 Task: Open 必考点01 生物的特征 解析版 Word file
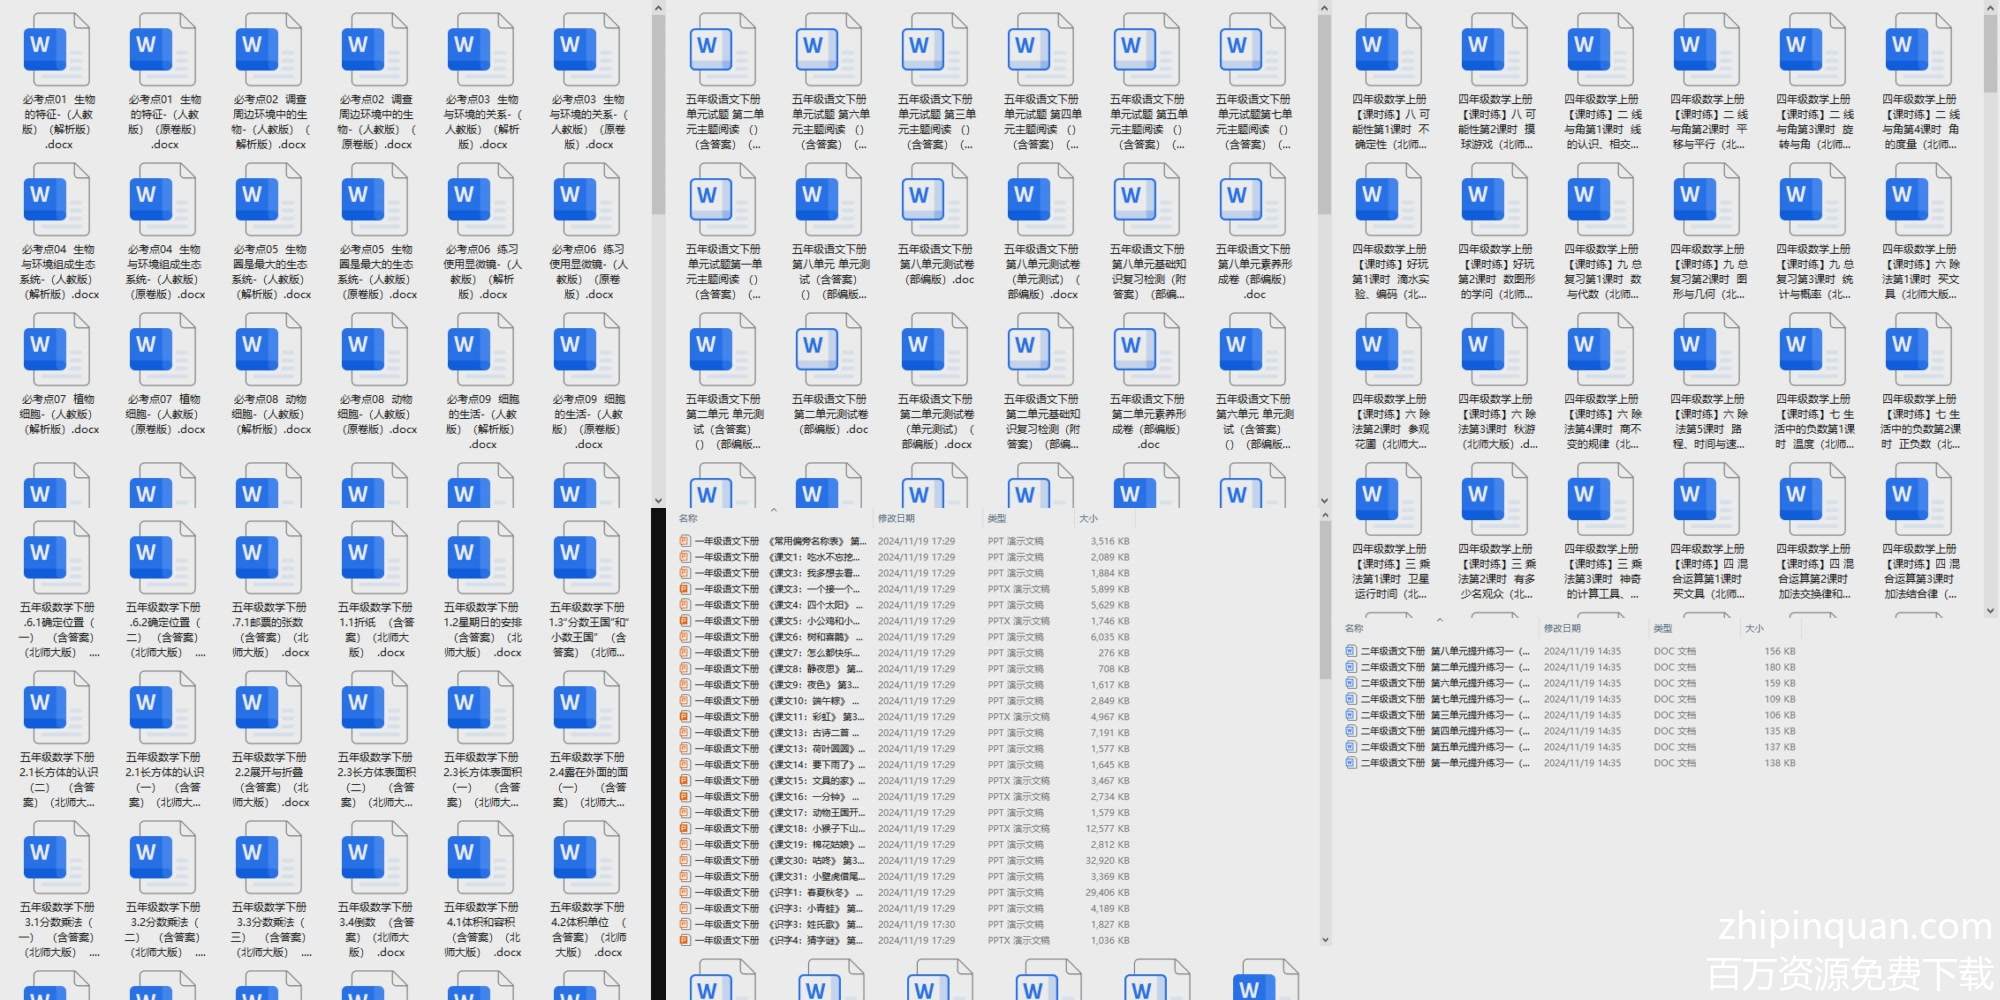click(x=58, y=52)
